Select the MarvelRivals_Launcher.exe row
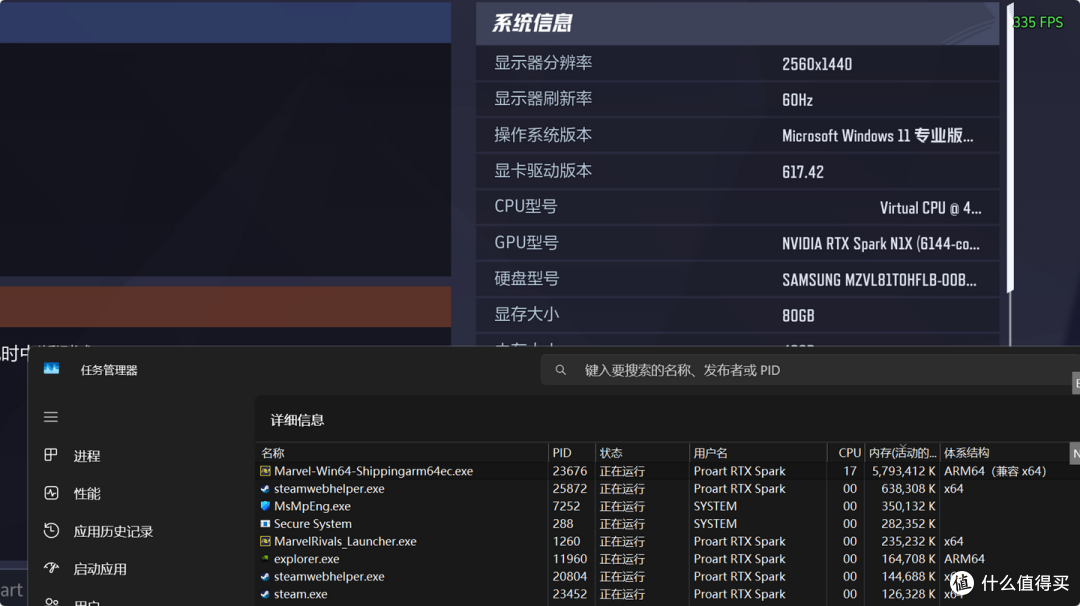This screenshot has height=606, width=1080. pyautogui.click(x=667, y=541)
